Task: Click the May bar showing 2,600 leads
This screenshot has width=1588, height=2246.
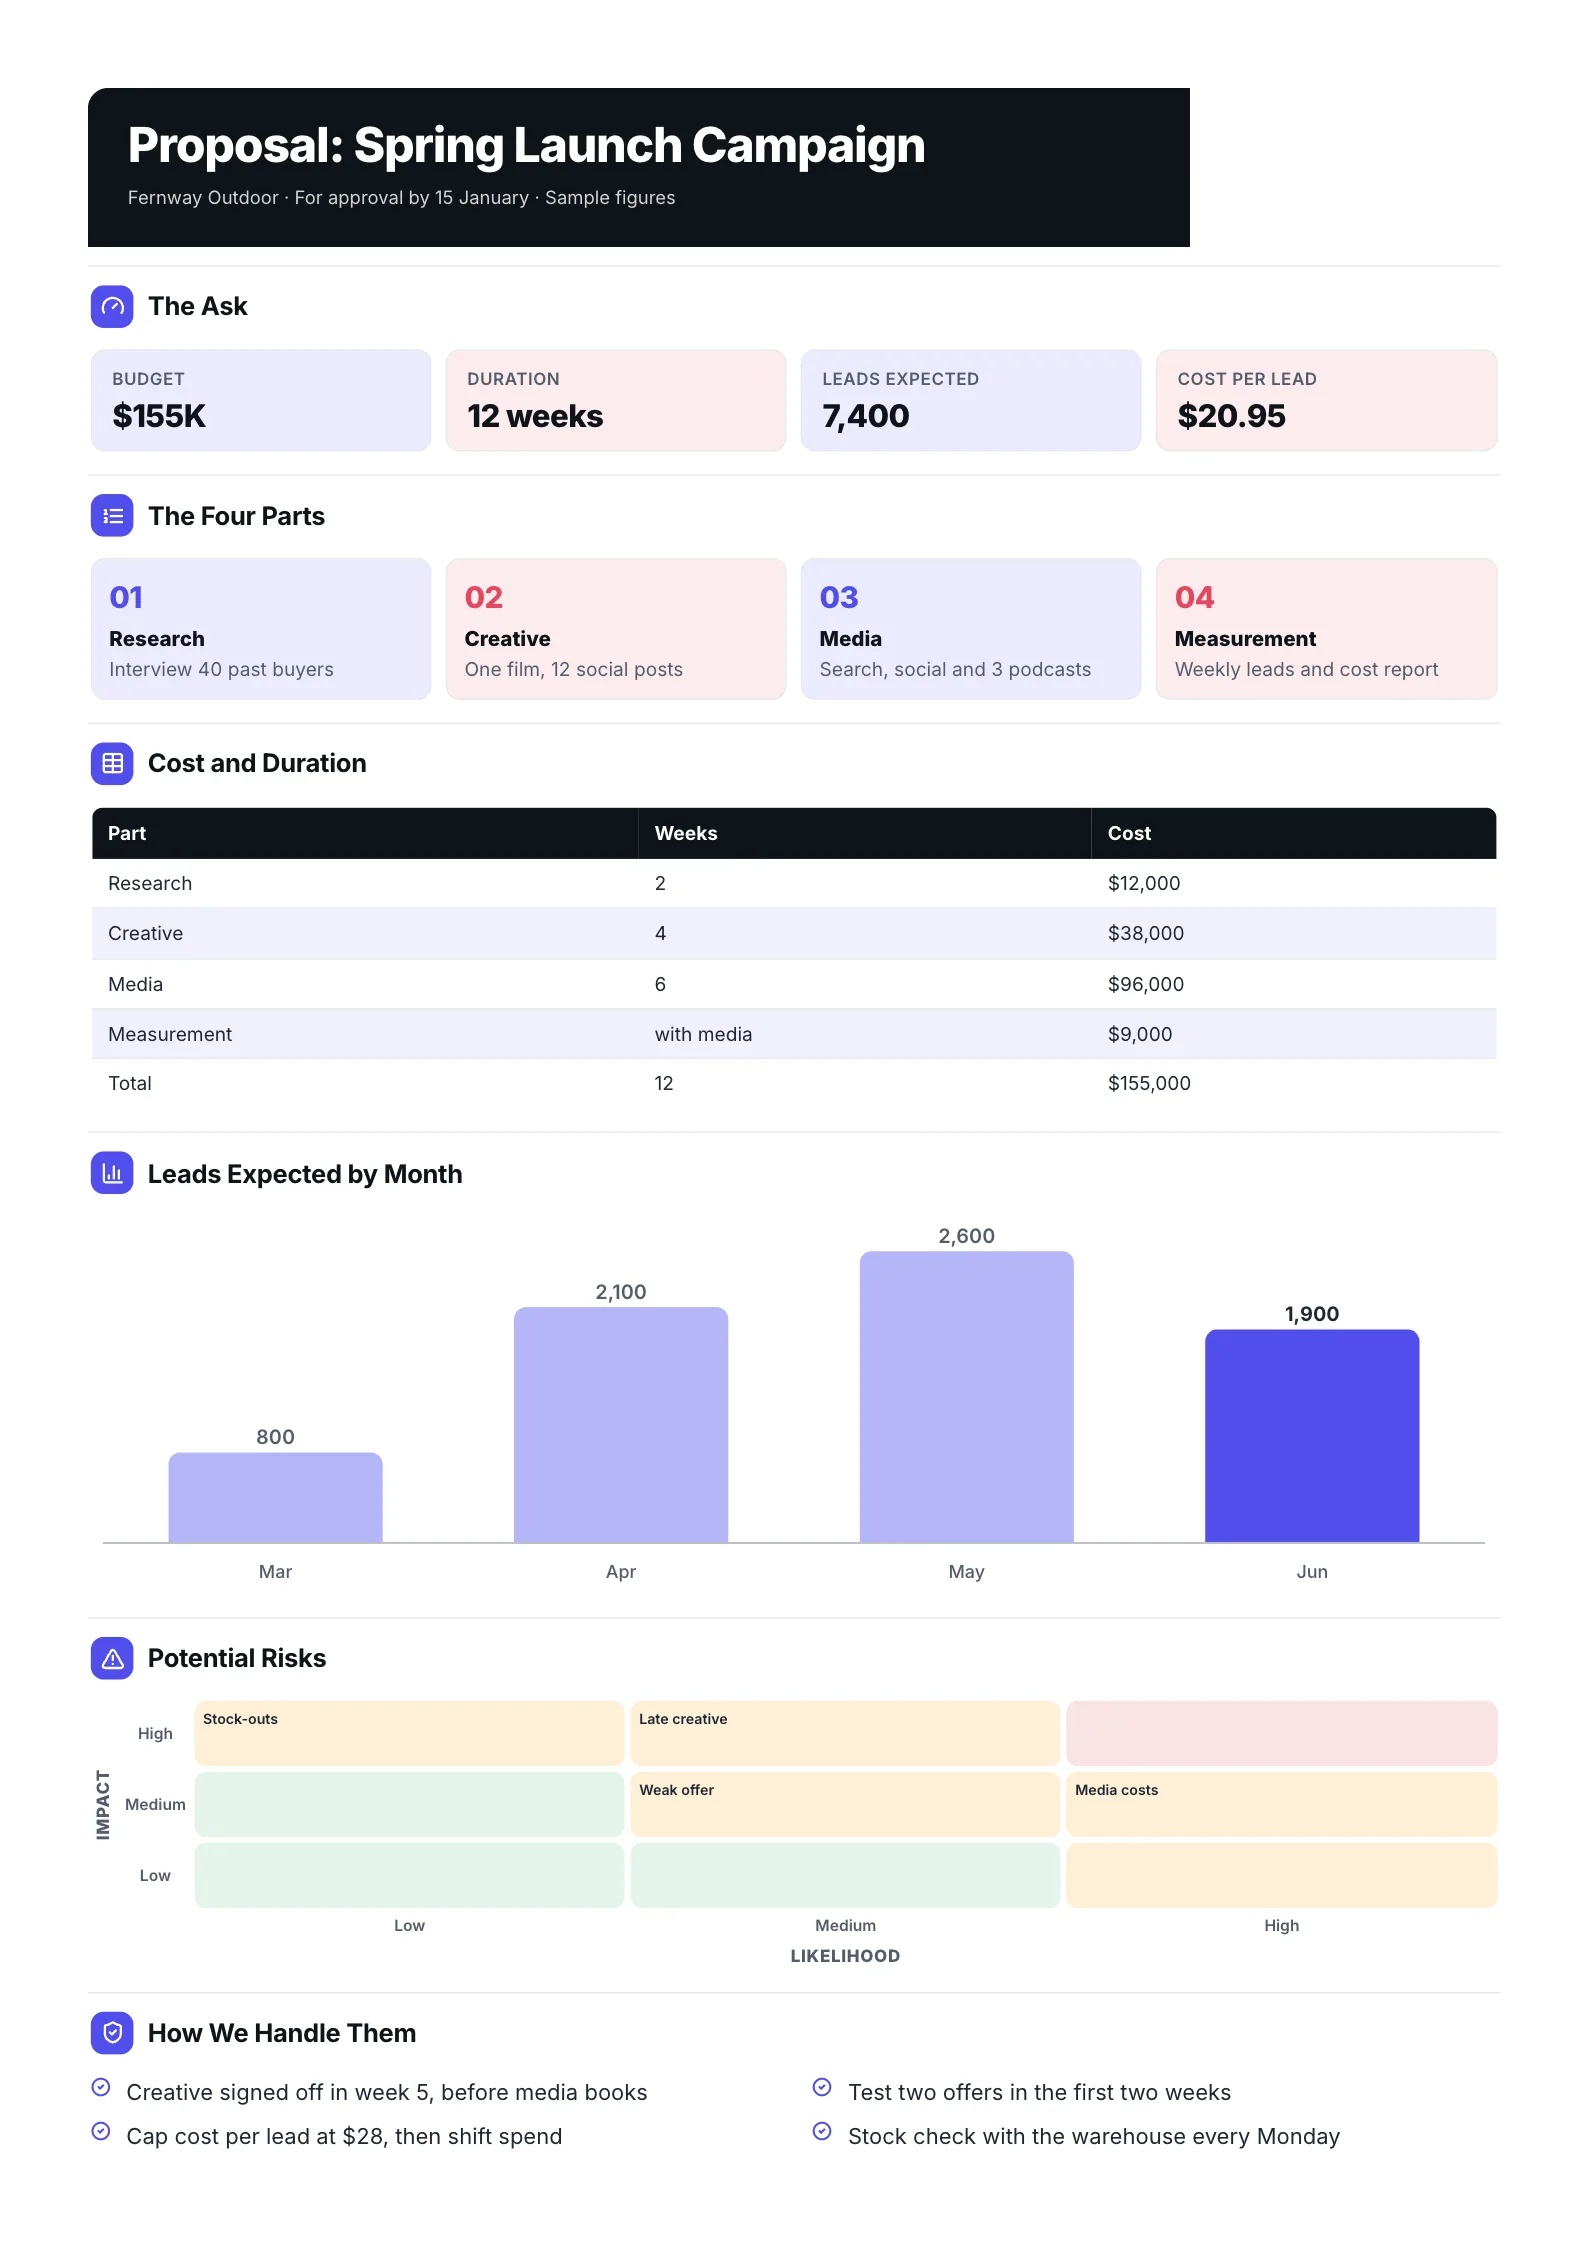Action: 967,1397
